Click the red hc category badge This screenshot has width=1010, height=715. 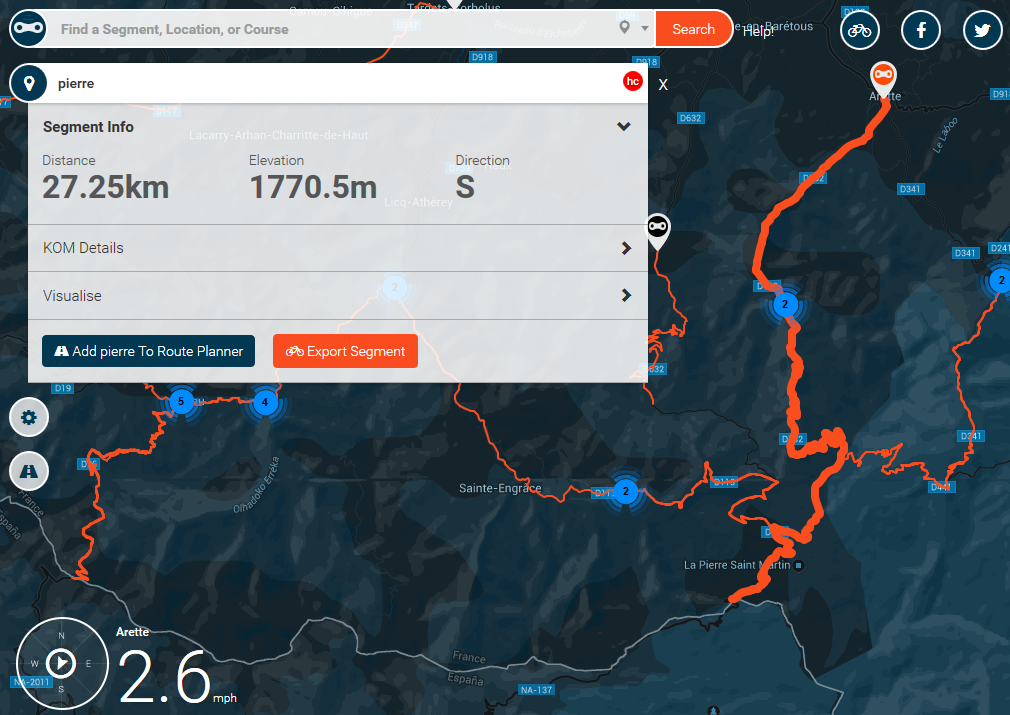(x=633, y=81)
